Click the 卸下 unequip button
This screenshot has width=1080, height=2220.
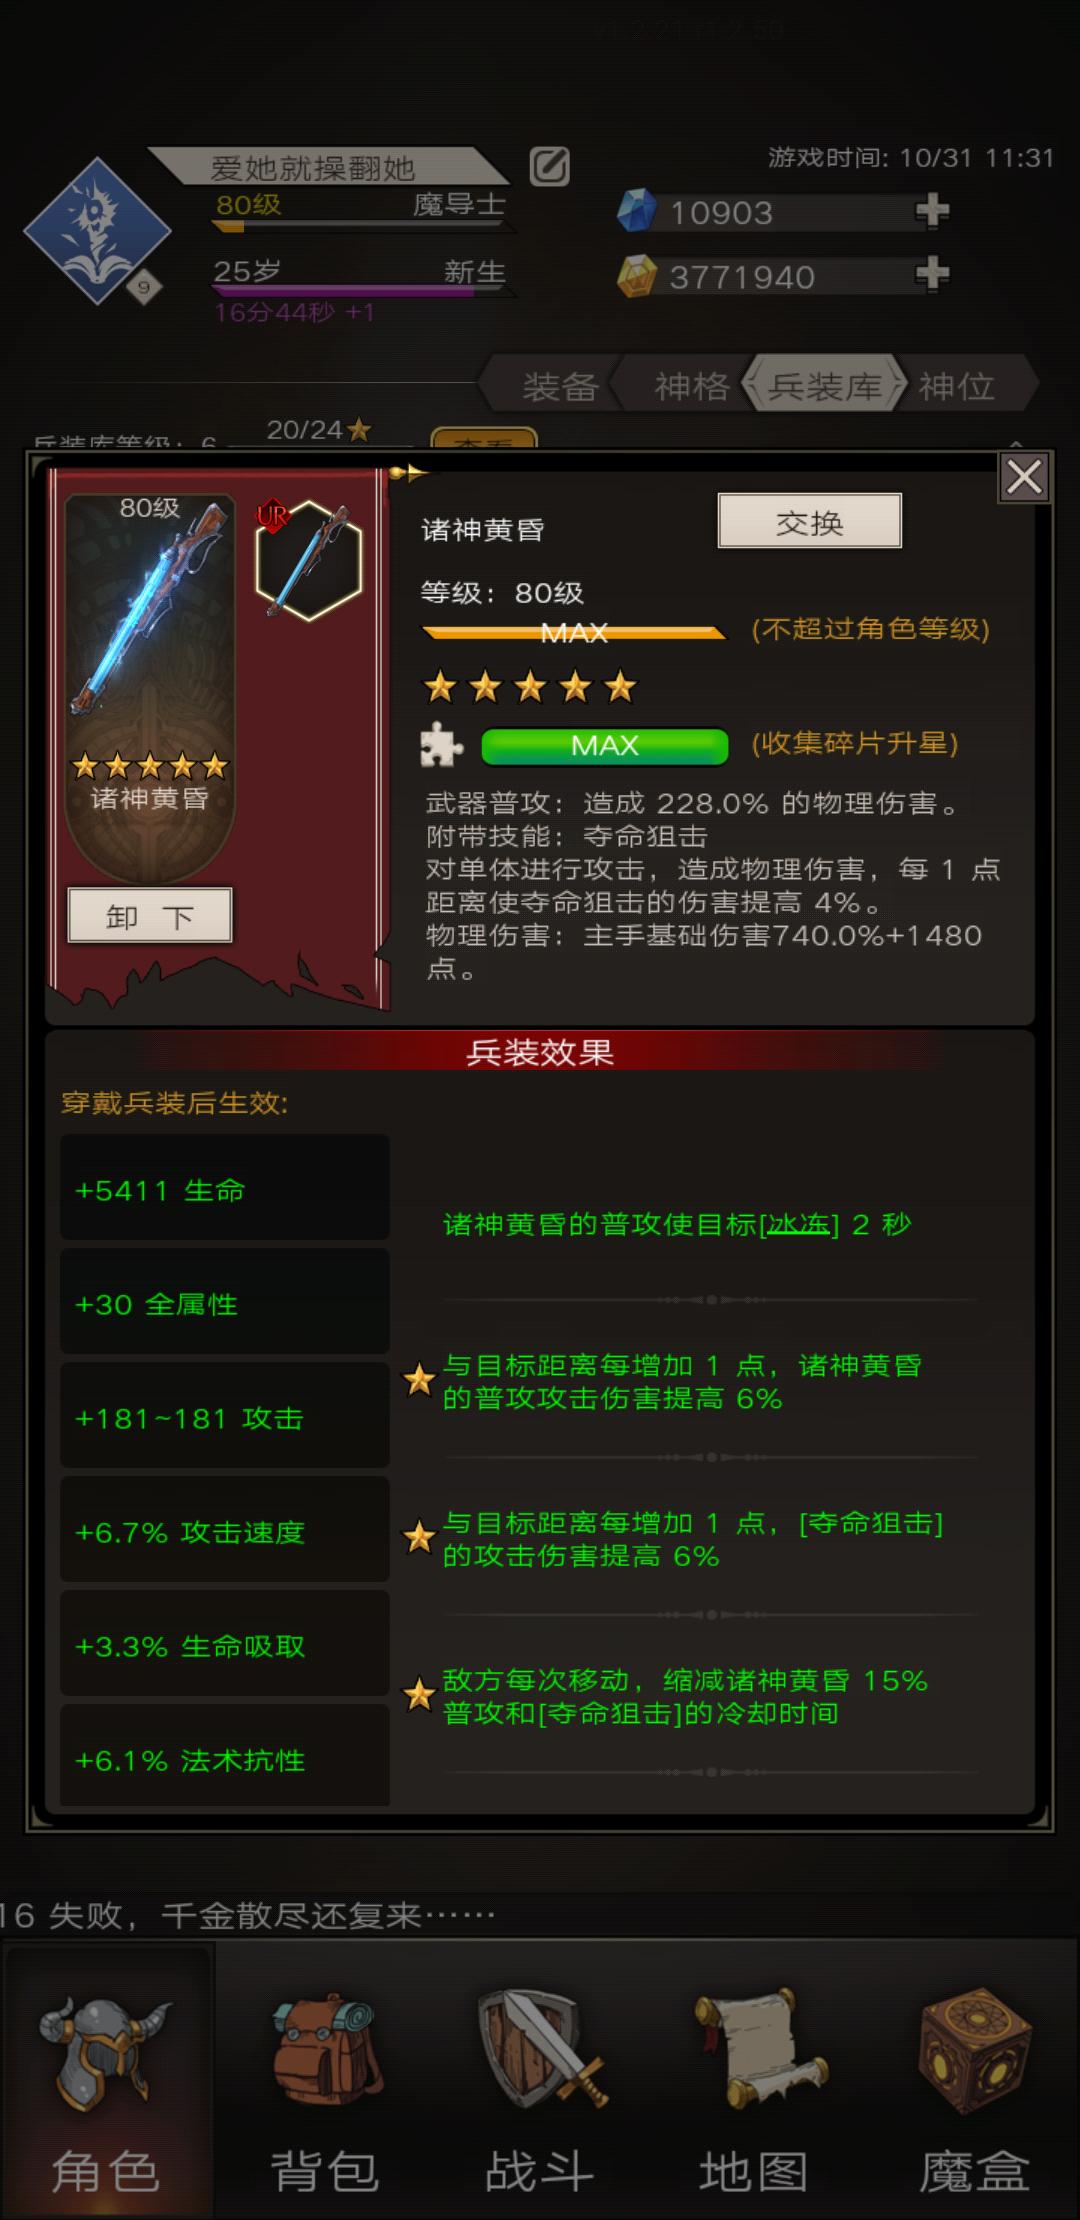coord(150,915)
